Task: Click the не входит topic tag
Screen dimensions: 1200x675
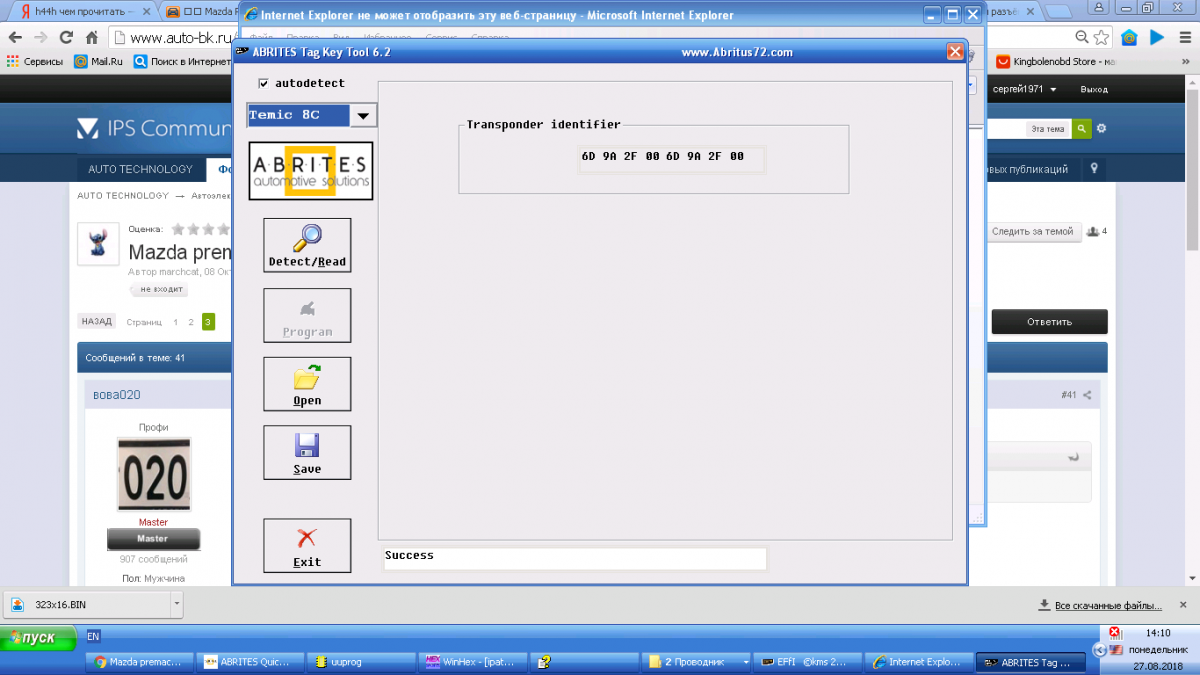Action: [x=158, y=289]
